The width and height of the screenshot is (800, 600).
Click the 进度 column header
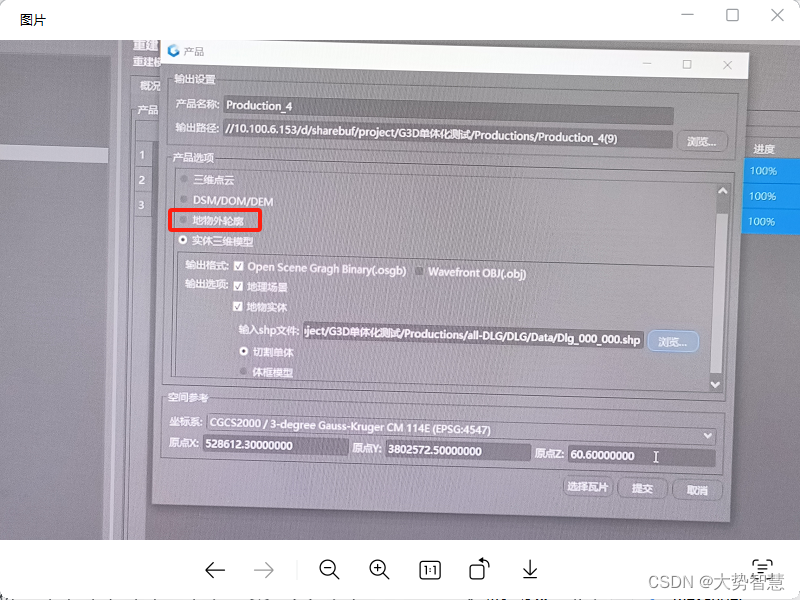(764, 149)
